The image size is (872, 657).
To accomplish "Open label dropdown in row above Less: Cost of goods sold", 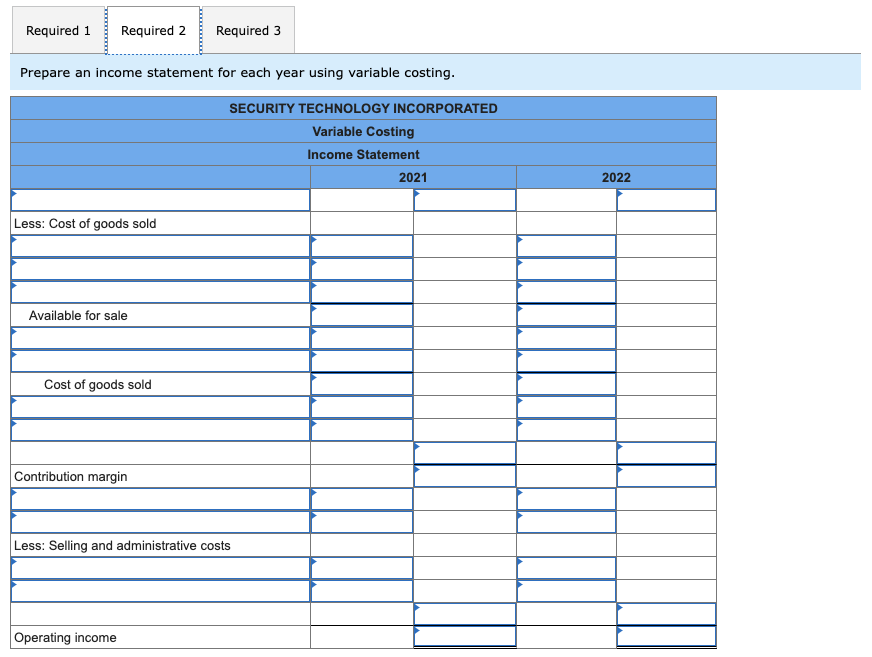I will (161, 200).
